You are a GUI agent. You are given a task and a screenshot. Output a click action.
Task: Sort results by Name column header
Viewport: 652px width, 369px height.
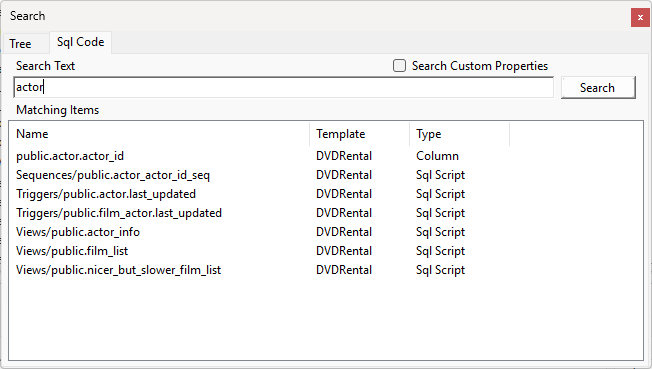[x=159, y=134]
